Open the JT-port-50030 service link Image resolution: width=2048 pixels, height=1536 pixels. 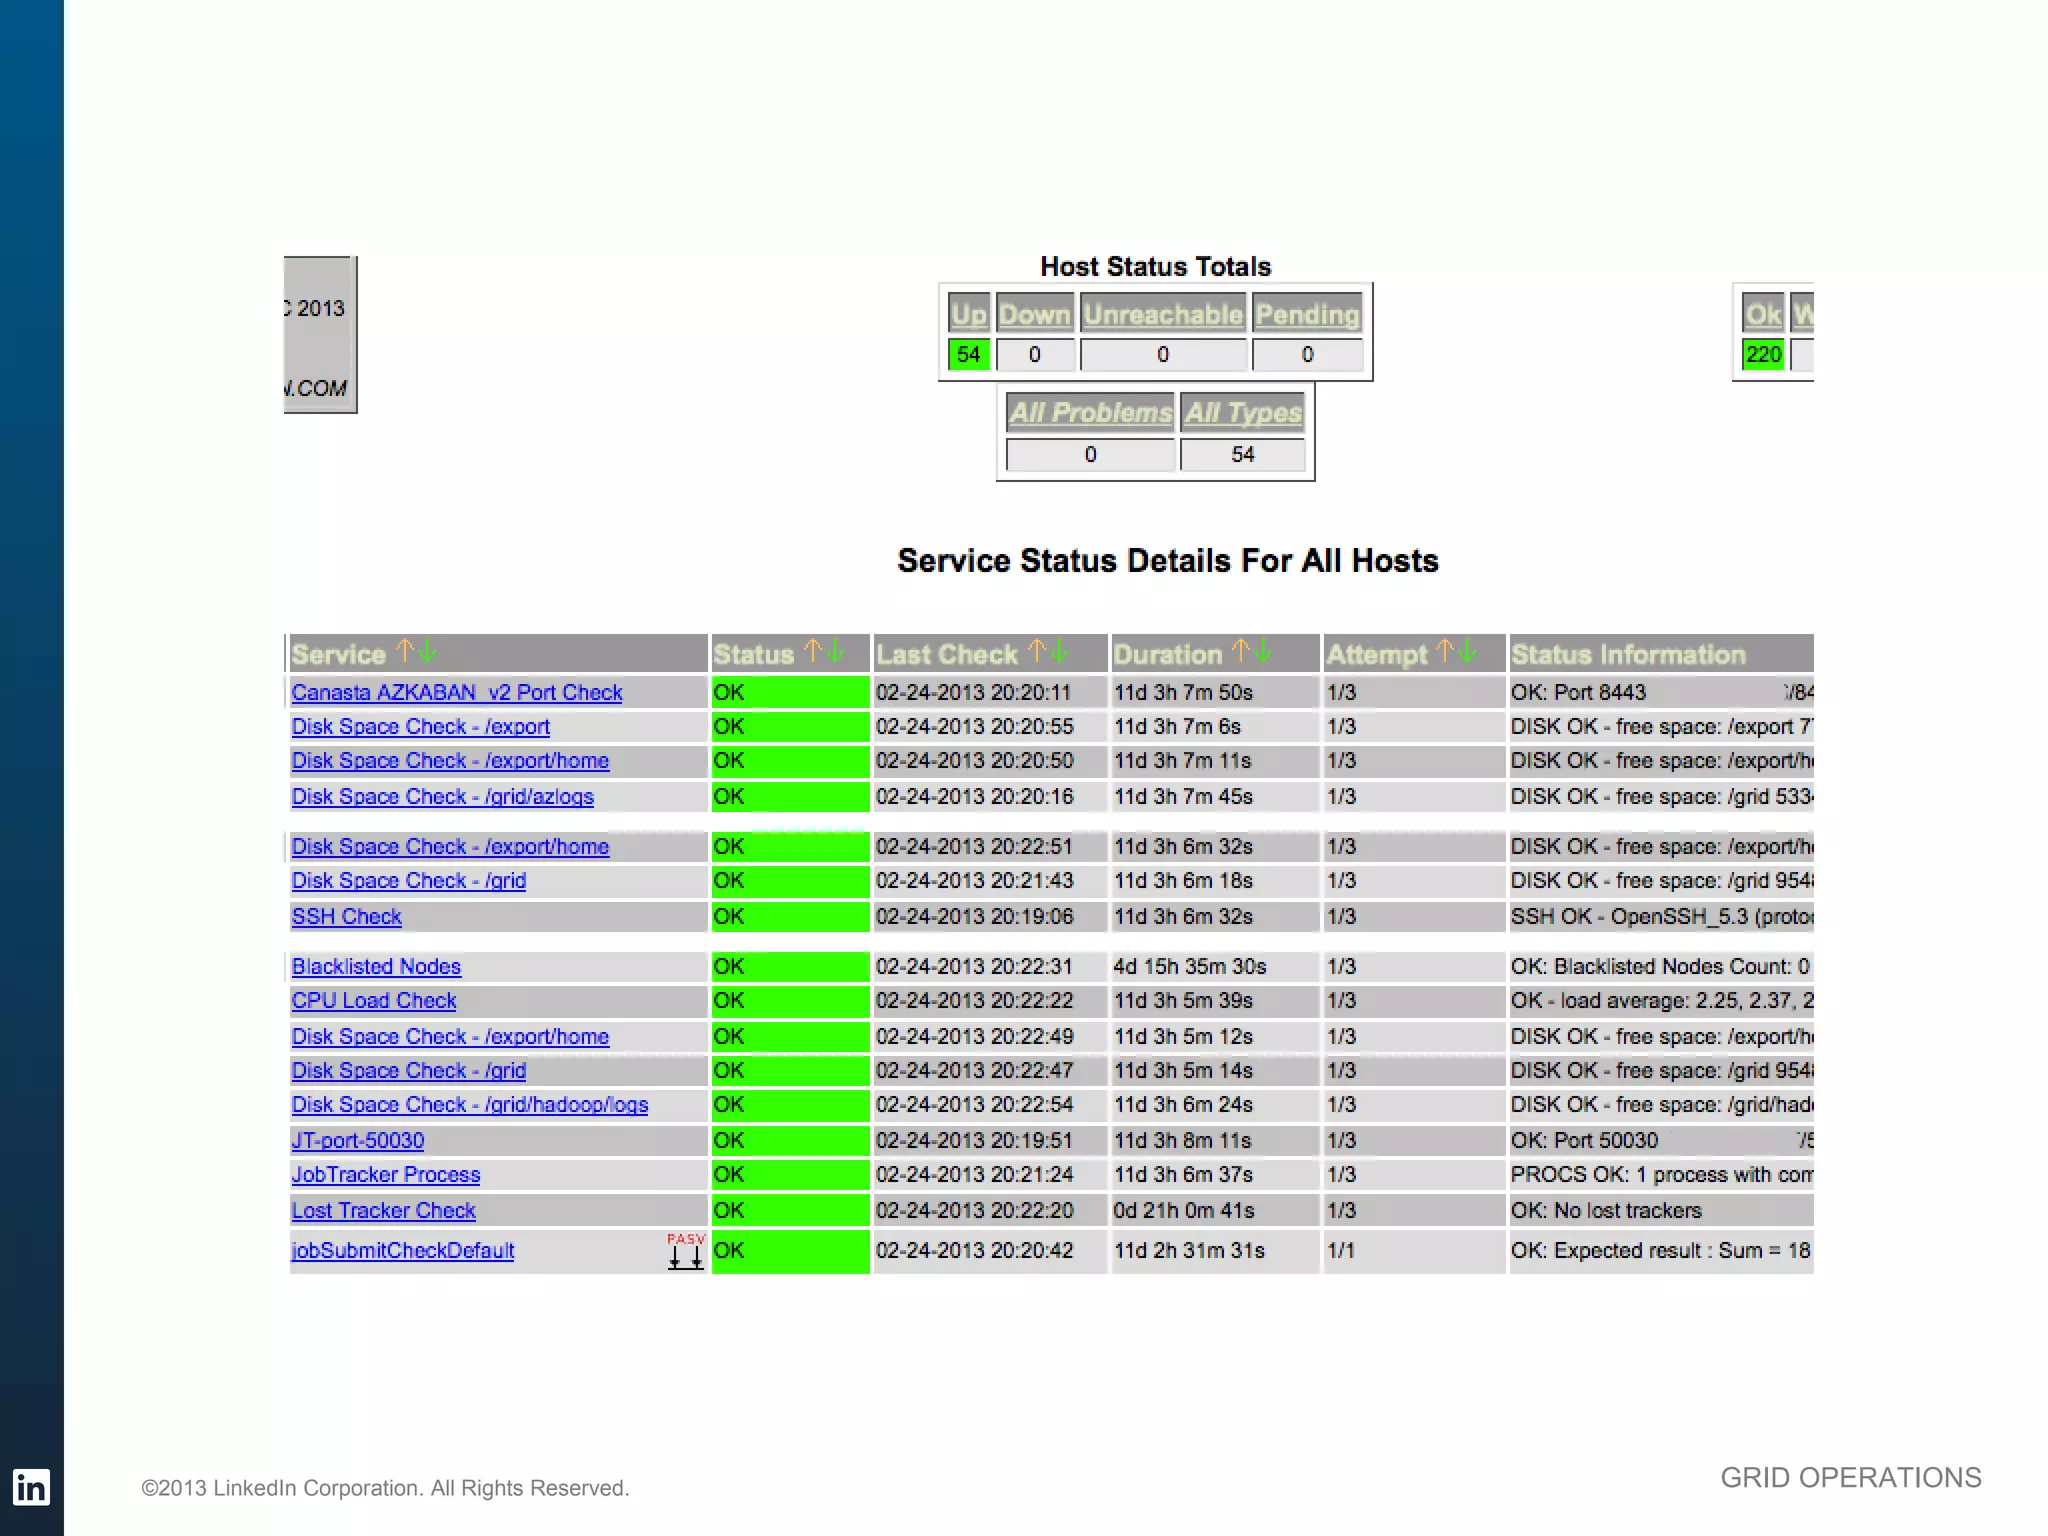point(358,1140)
